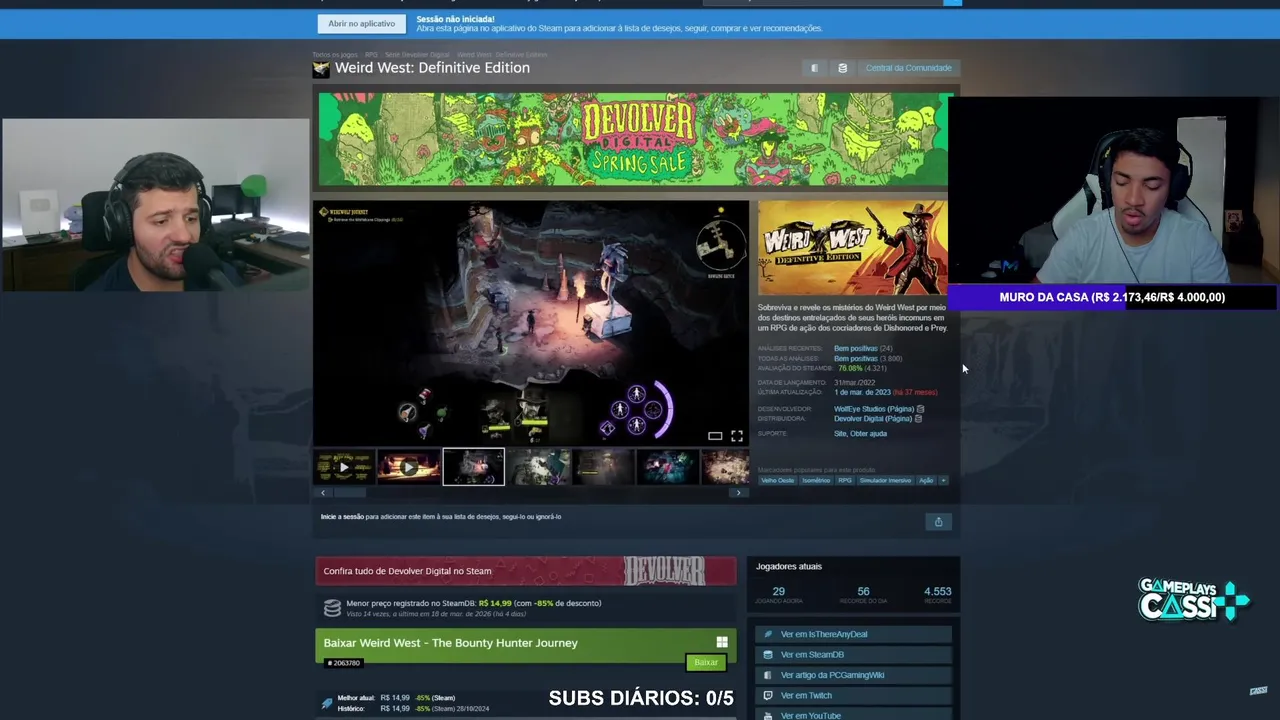Select the fifth media thumbnail in the strip
This screenshot has width=1280, height=720.
(x=603, y=467)
